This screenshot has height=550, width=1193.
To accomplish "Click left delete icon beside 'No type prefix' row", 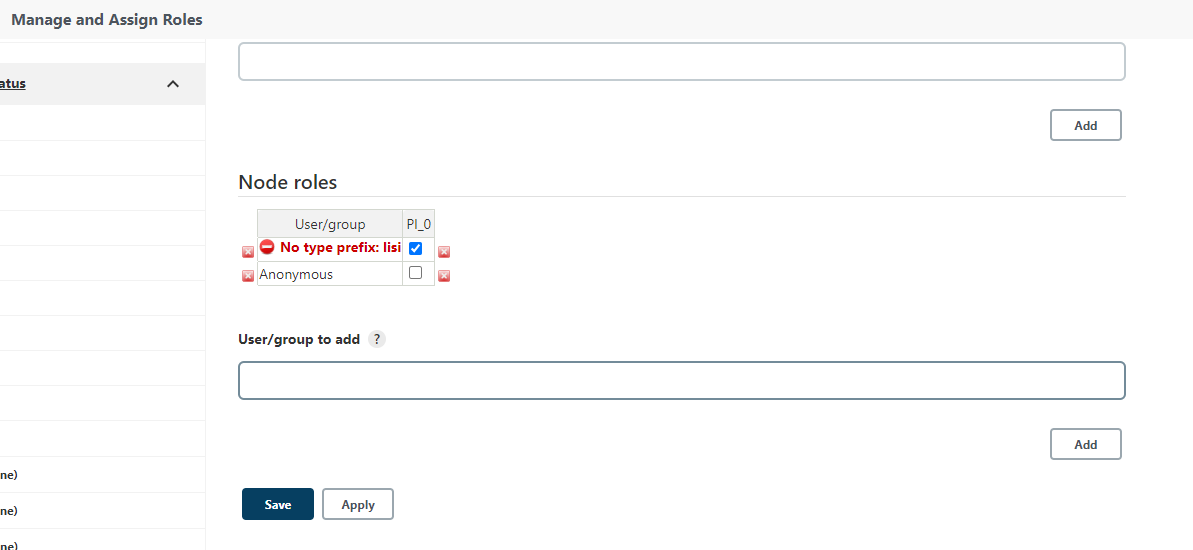I will pyautogui.click(x=248, y=252).
